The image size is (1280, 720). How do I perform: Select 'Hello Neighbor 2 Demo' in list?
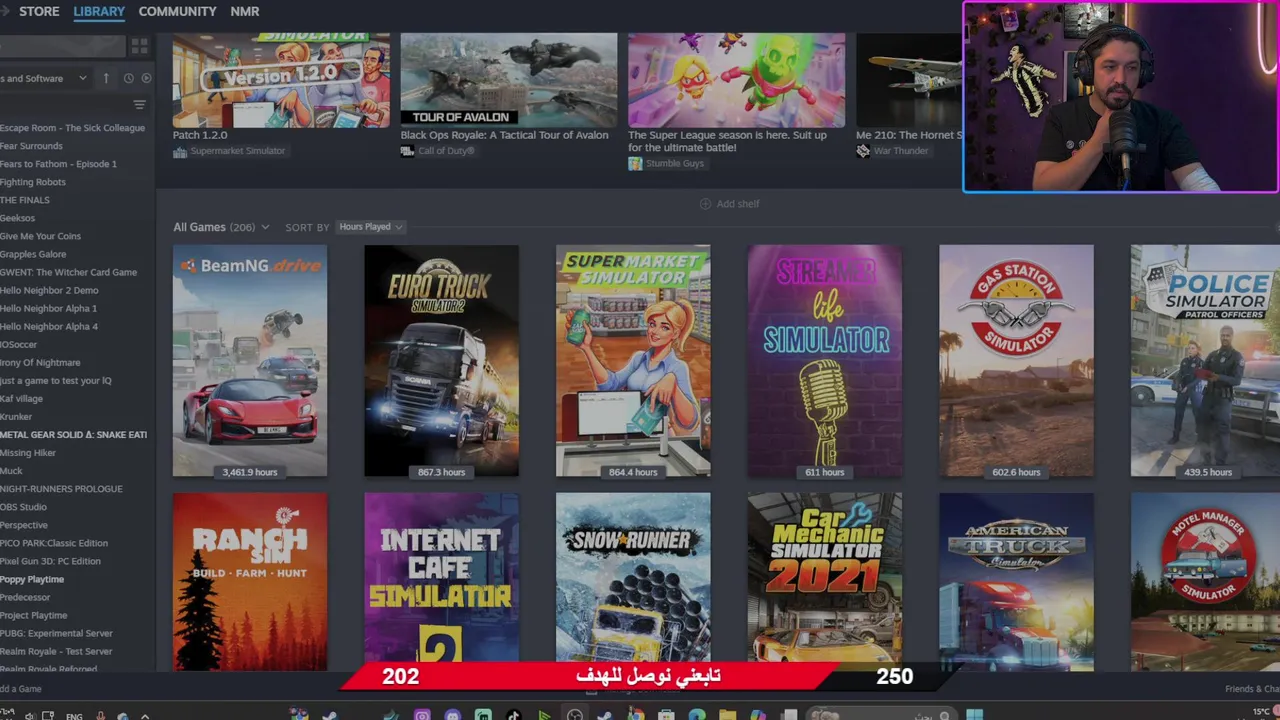click(x=49, y=290)
